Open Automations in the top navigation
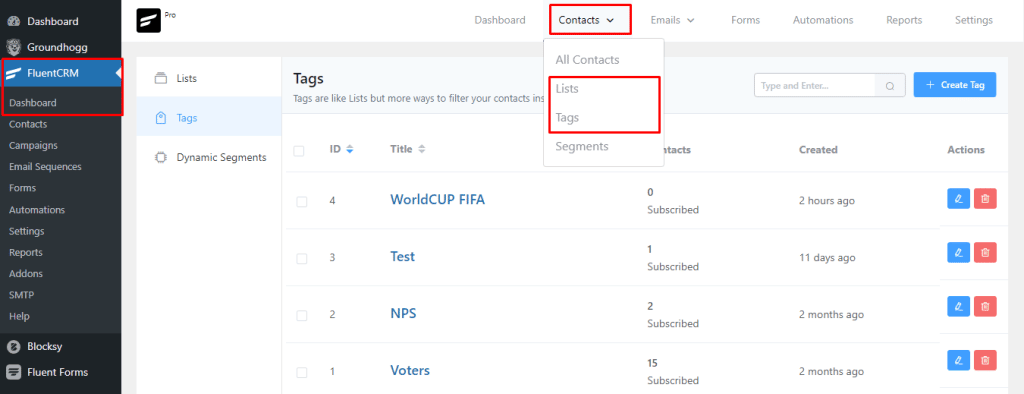Image resolution: width=1024 pixels, height=394 pixels. (x=823, y=20)
